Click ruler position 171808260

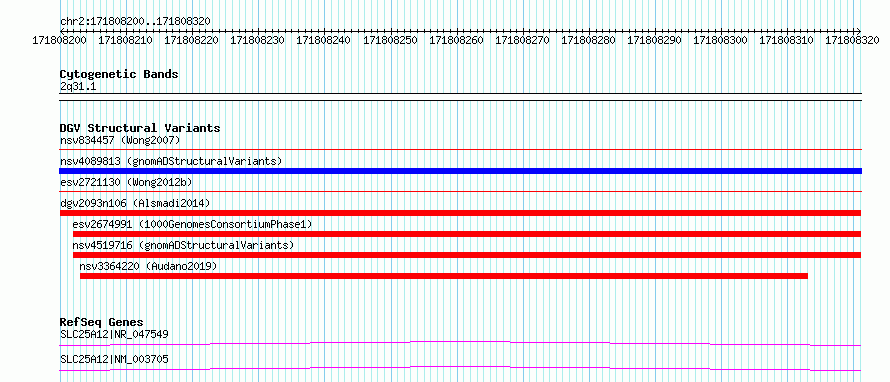[456, 40]
